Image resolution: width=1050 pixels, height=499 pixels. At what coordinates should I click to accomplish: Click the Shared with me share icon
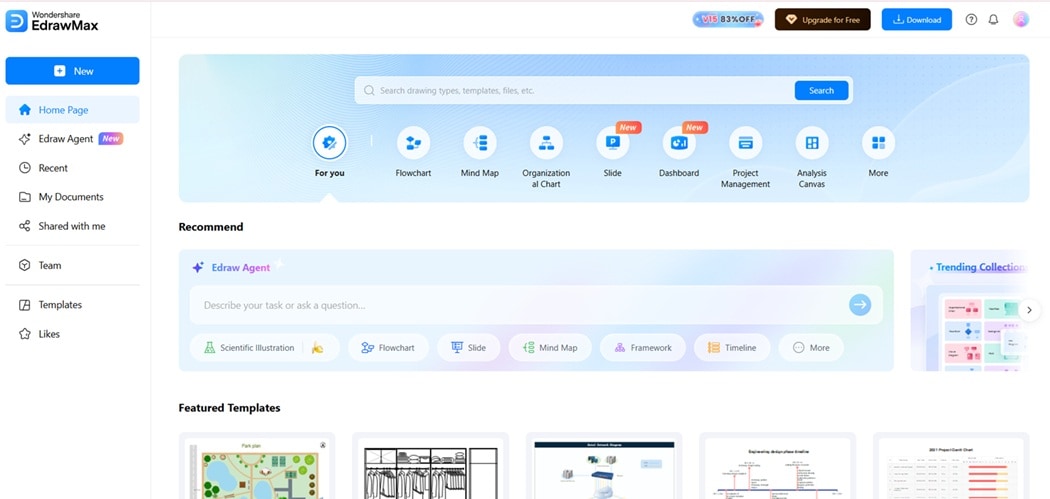pos(25,226)
